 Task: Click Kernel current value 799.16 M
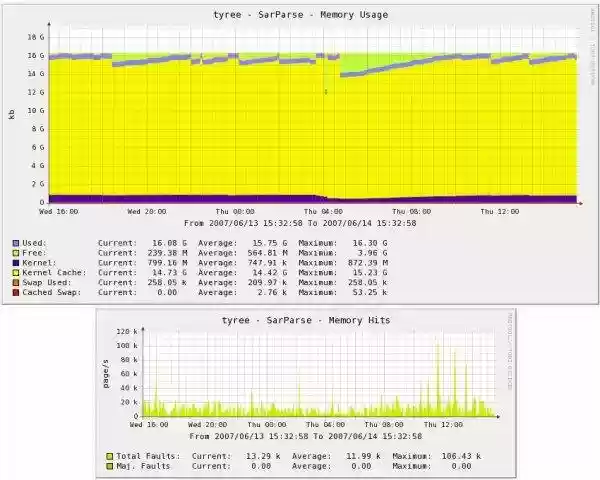point(167,263)
